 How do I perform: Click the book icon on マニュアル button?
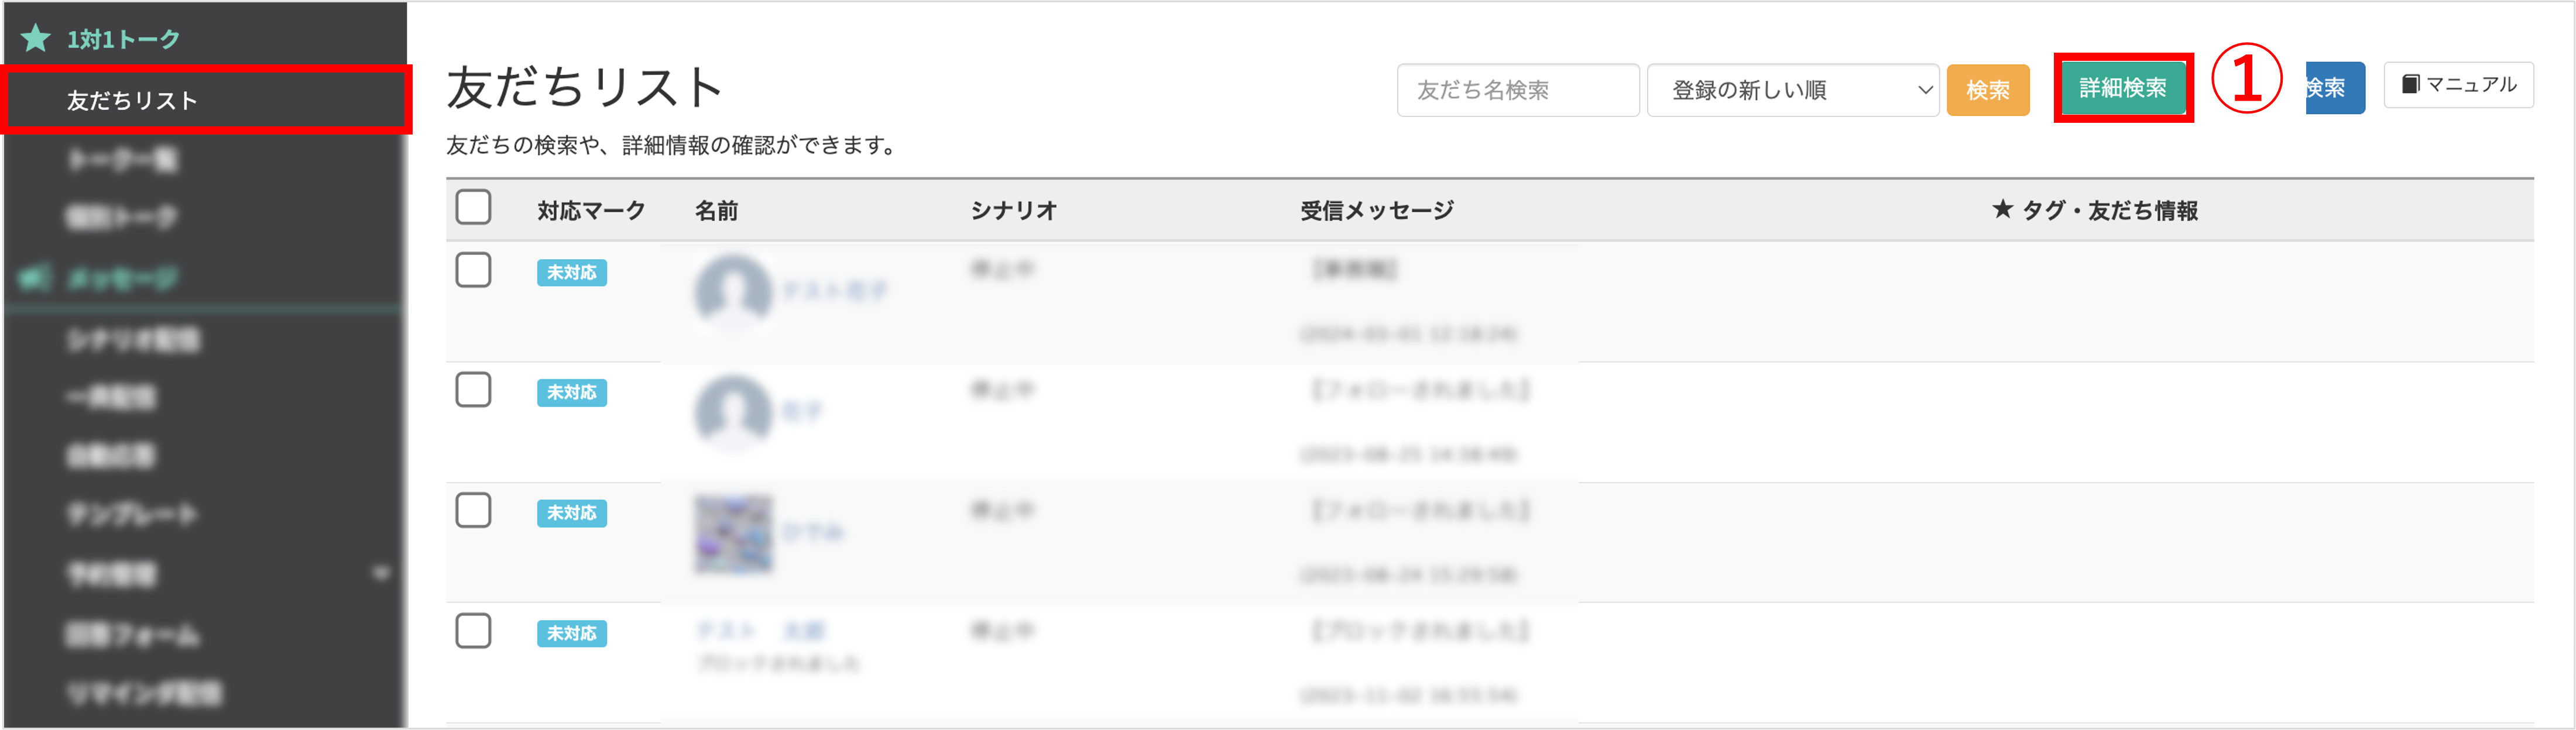(2410, 85)
